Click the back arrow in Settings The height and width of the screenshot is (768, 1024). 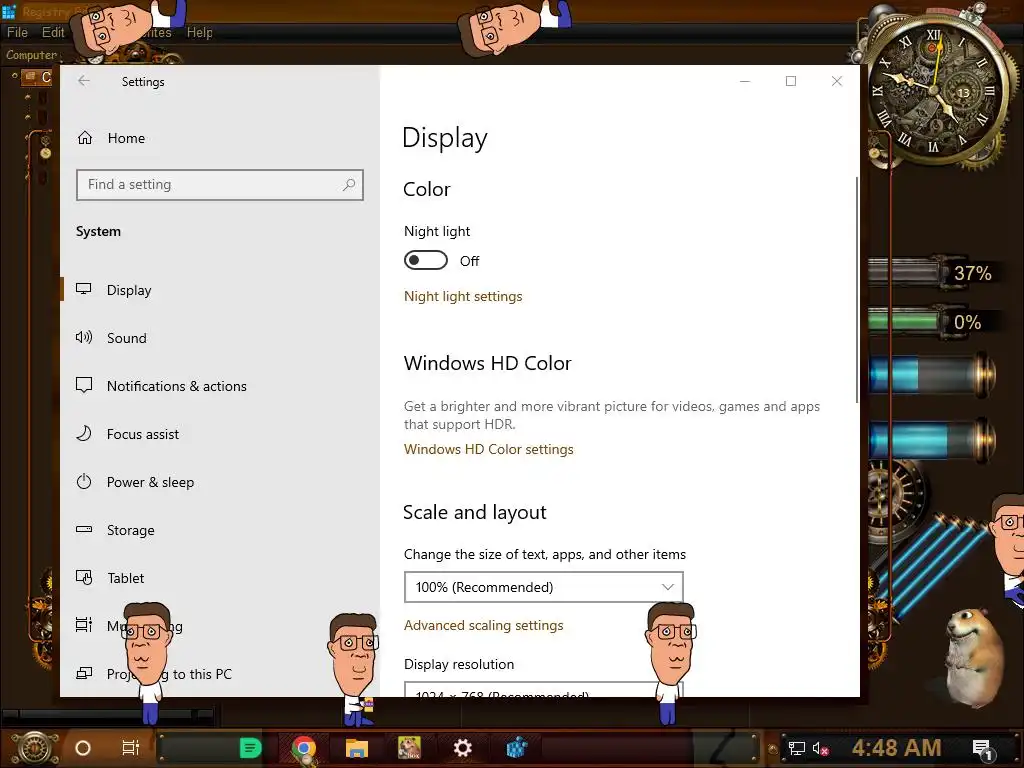point(84,81)
